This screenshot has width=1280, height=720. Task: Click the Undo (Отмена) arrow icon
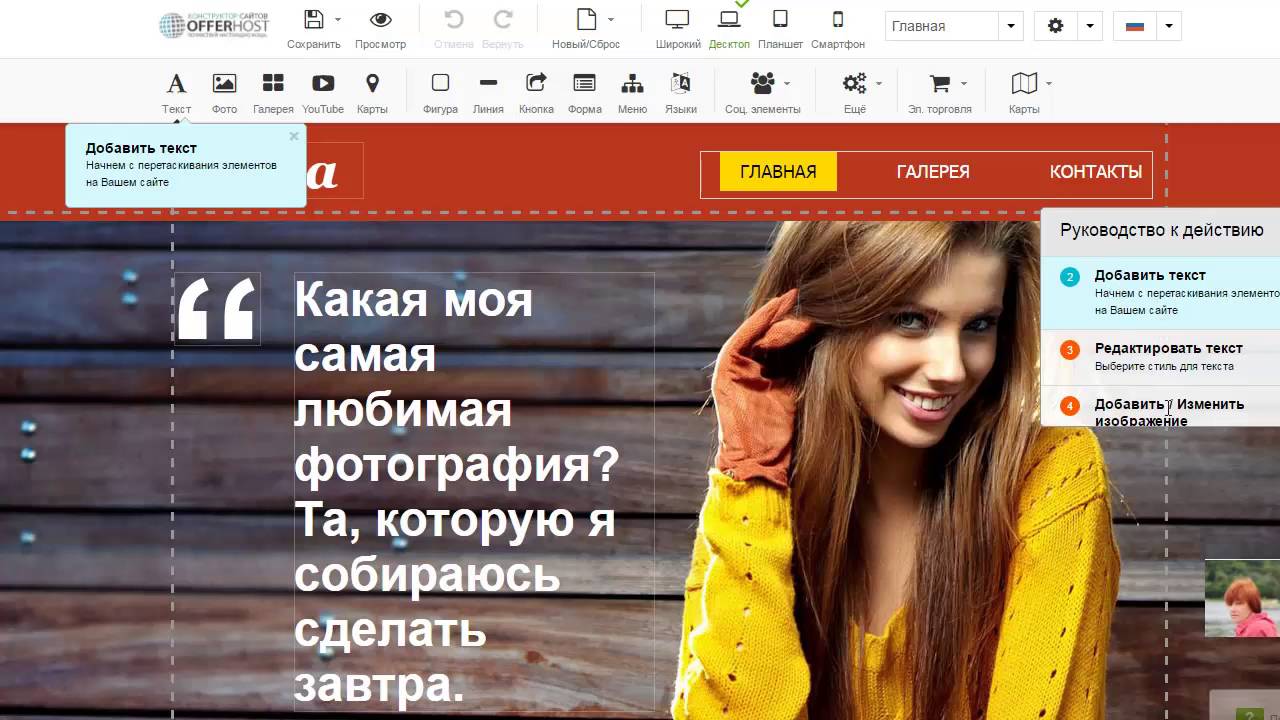tap(454, 19)
